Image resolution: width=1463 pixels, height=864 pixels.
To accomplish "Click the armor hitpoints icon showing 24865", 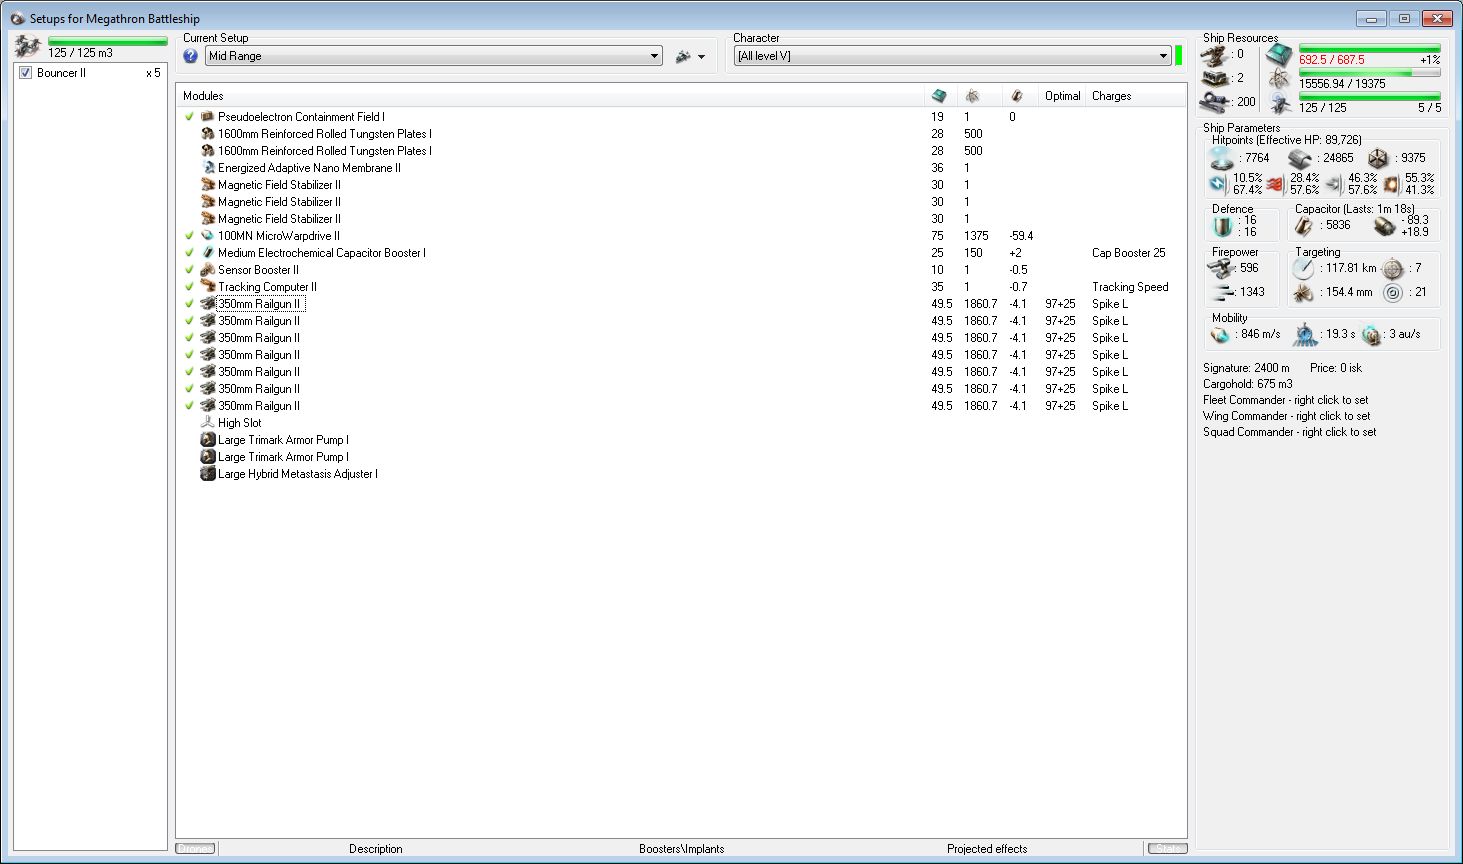I will coord(1300,159).
